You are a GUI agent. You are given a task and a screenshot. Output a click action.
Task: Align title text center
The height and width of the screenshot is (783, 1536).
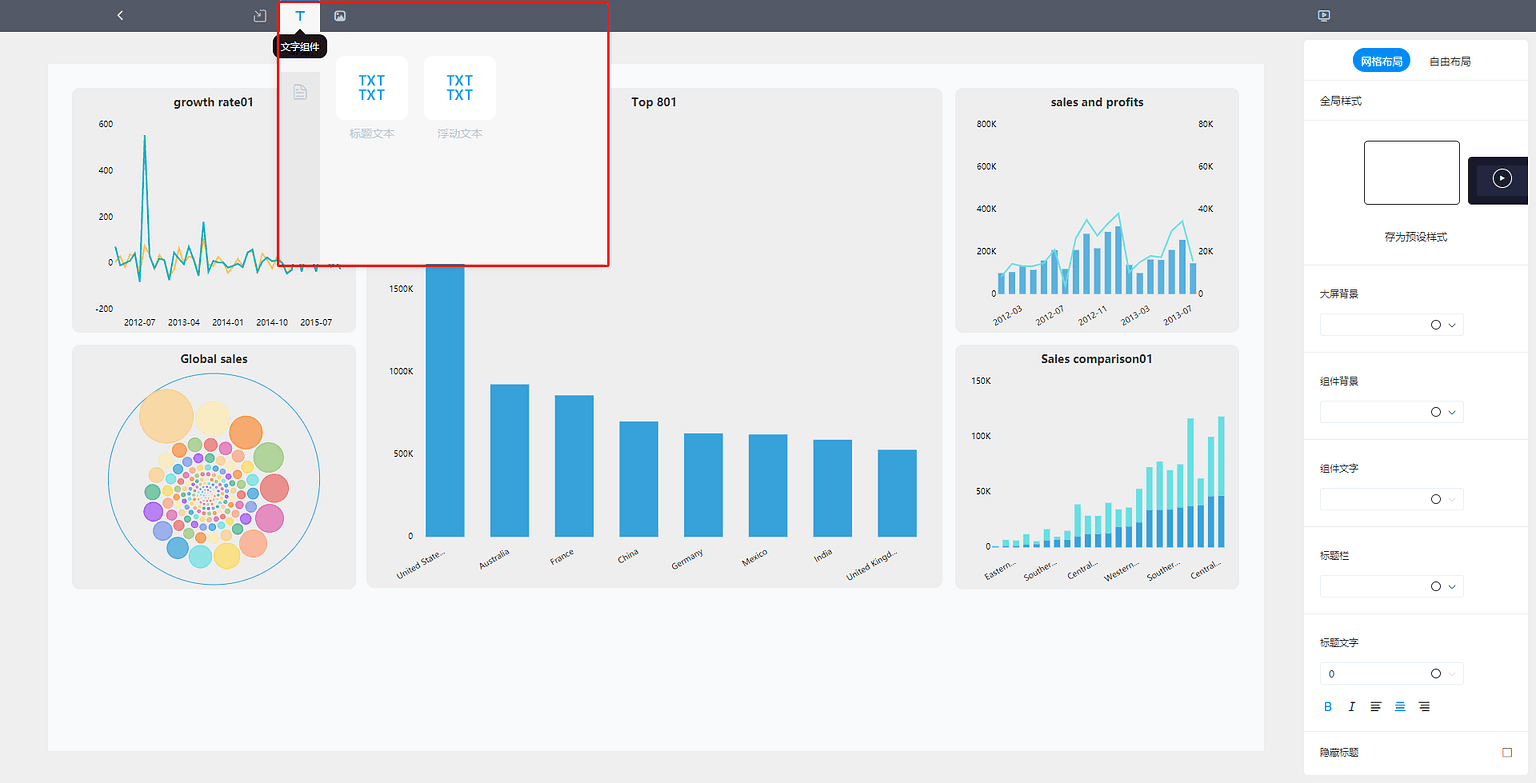tap(1400, 707)
